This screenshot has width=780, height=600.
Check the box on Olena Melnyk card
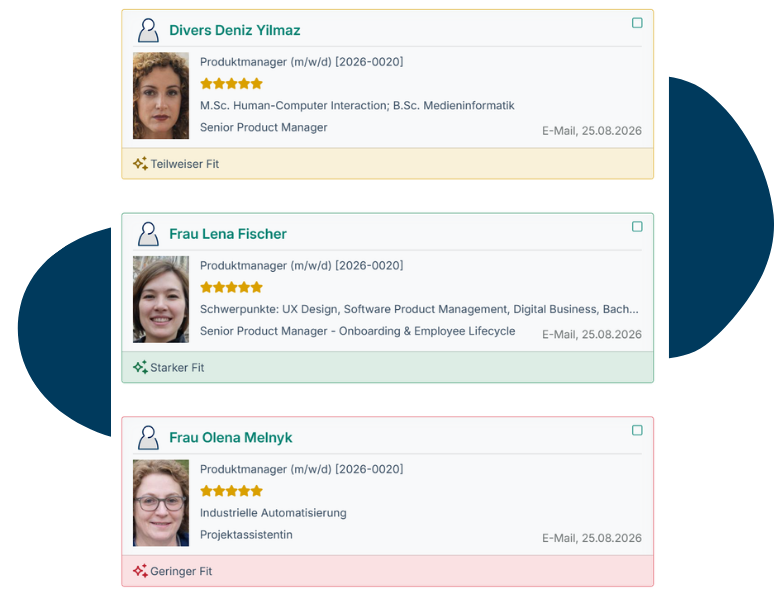click(x=637, y=430)
